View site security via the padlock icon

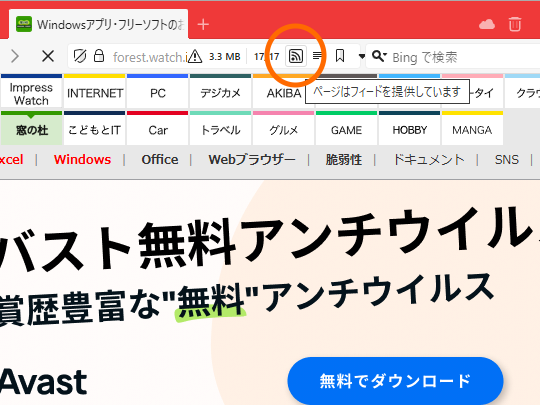(99, 55)
